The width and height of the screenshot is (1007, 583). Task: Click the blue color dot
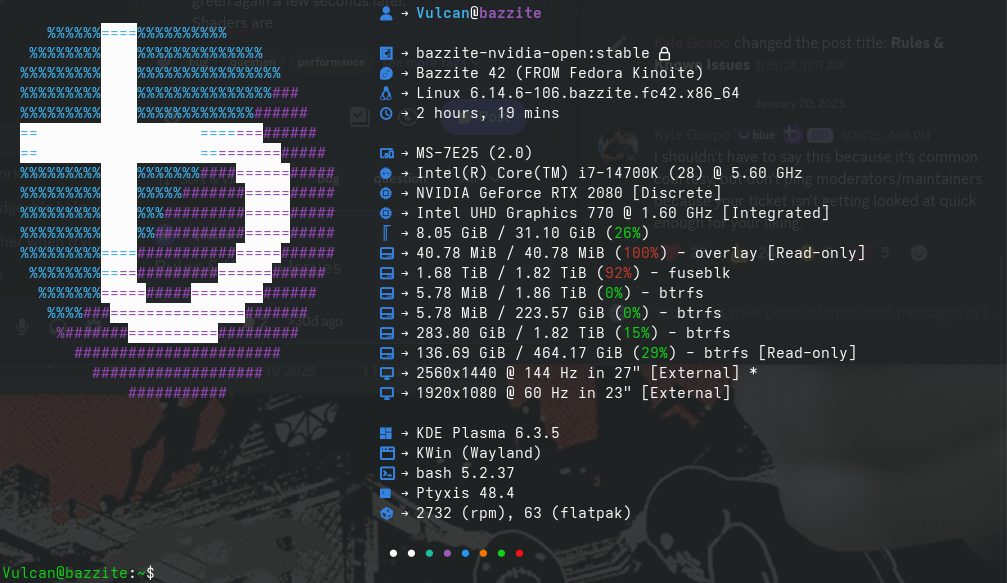pos(465,553)
